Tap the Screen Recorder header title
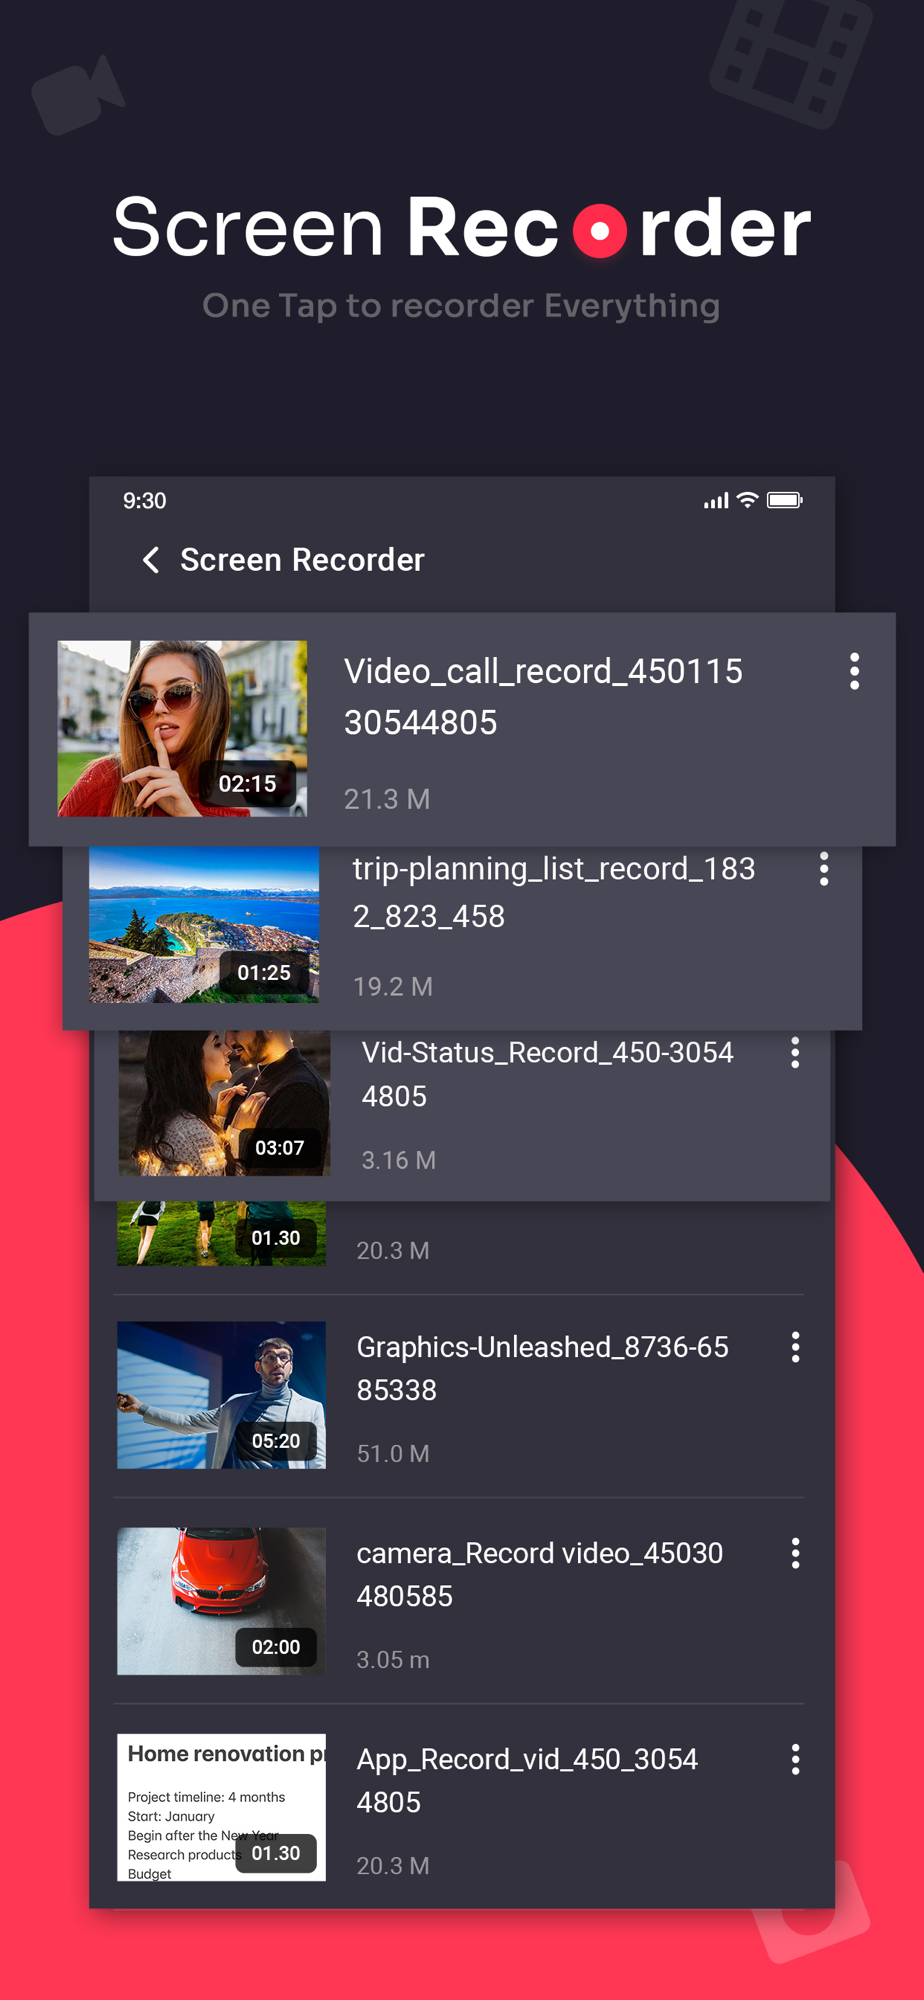 302,560
